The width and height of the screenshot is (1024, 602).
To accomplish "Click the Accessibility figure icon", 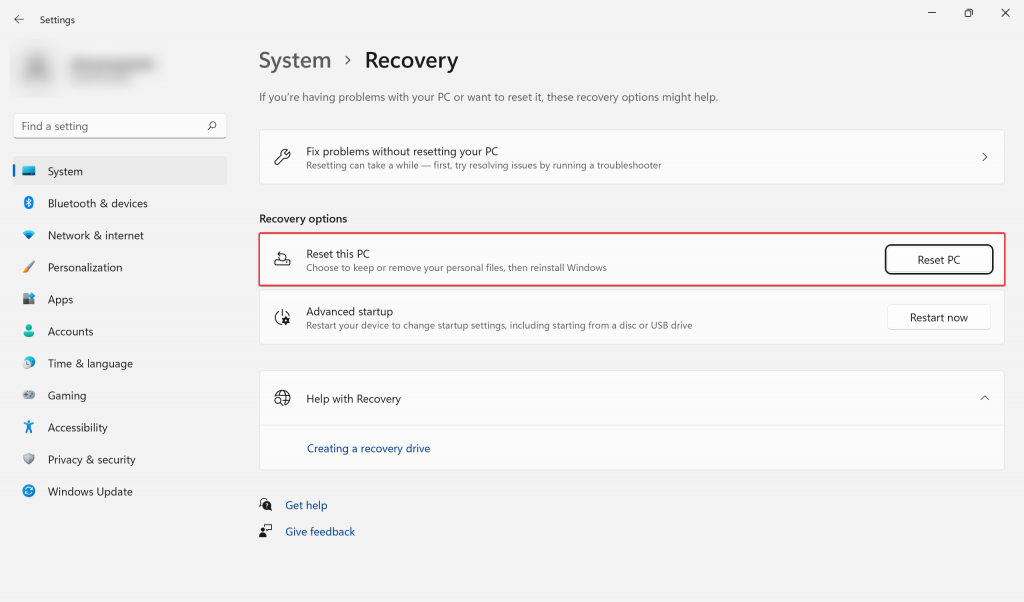I will click(x=29, y=427).
